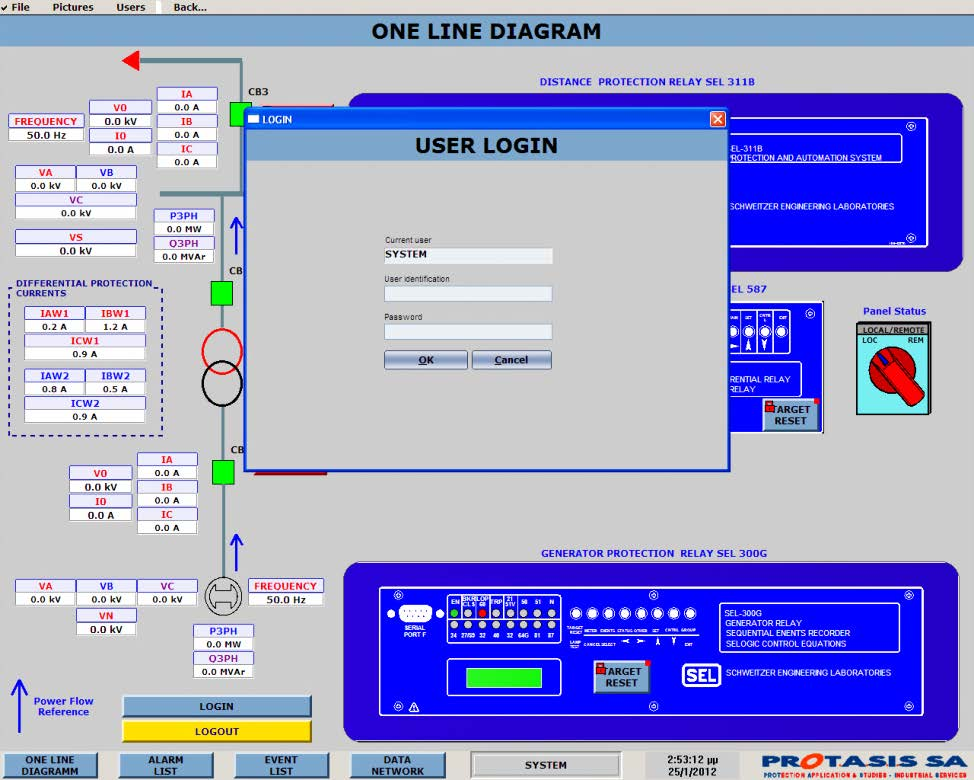Click the PROTASIS SA logo

point(864,766)
